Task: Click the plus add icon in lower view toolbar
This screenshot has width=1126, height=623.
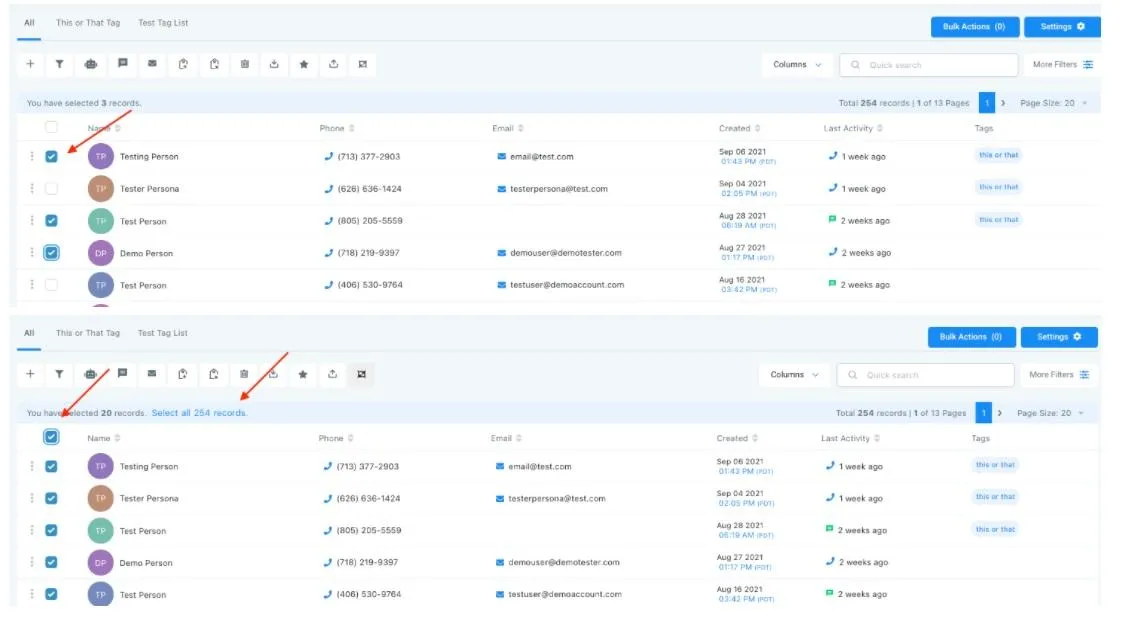Action: tap(30, 374)
